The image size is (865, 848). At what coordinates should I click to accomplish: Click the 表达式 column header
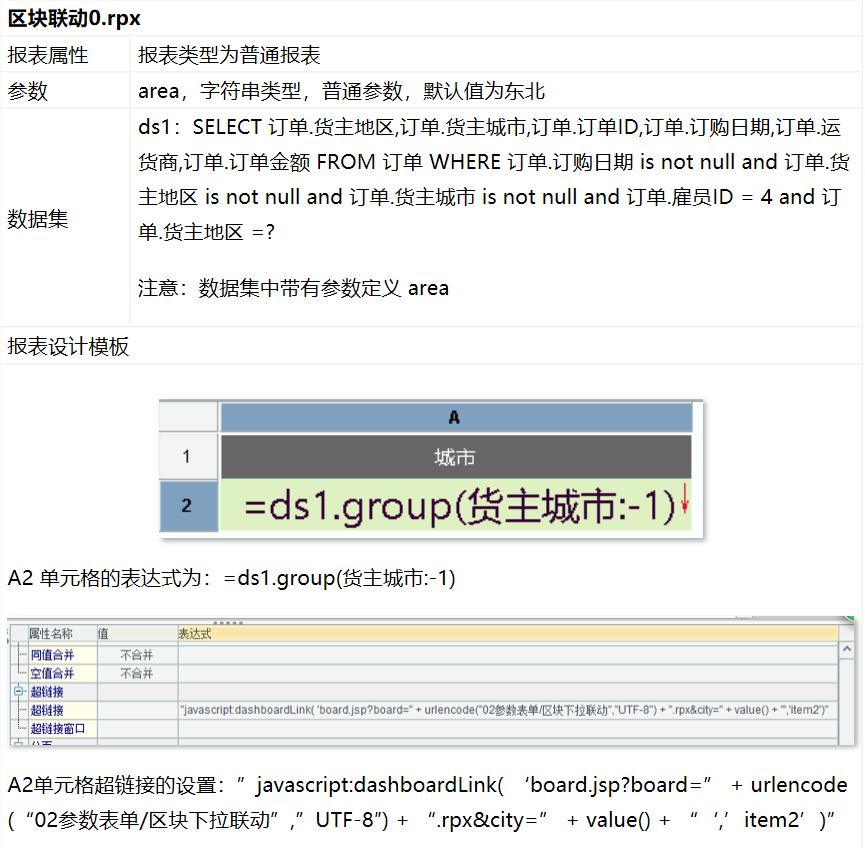pos(508,634)
